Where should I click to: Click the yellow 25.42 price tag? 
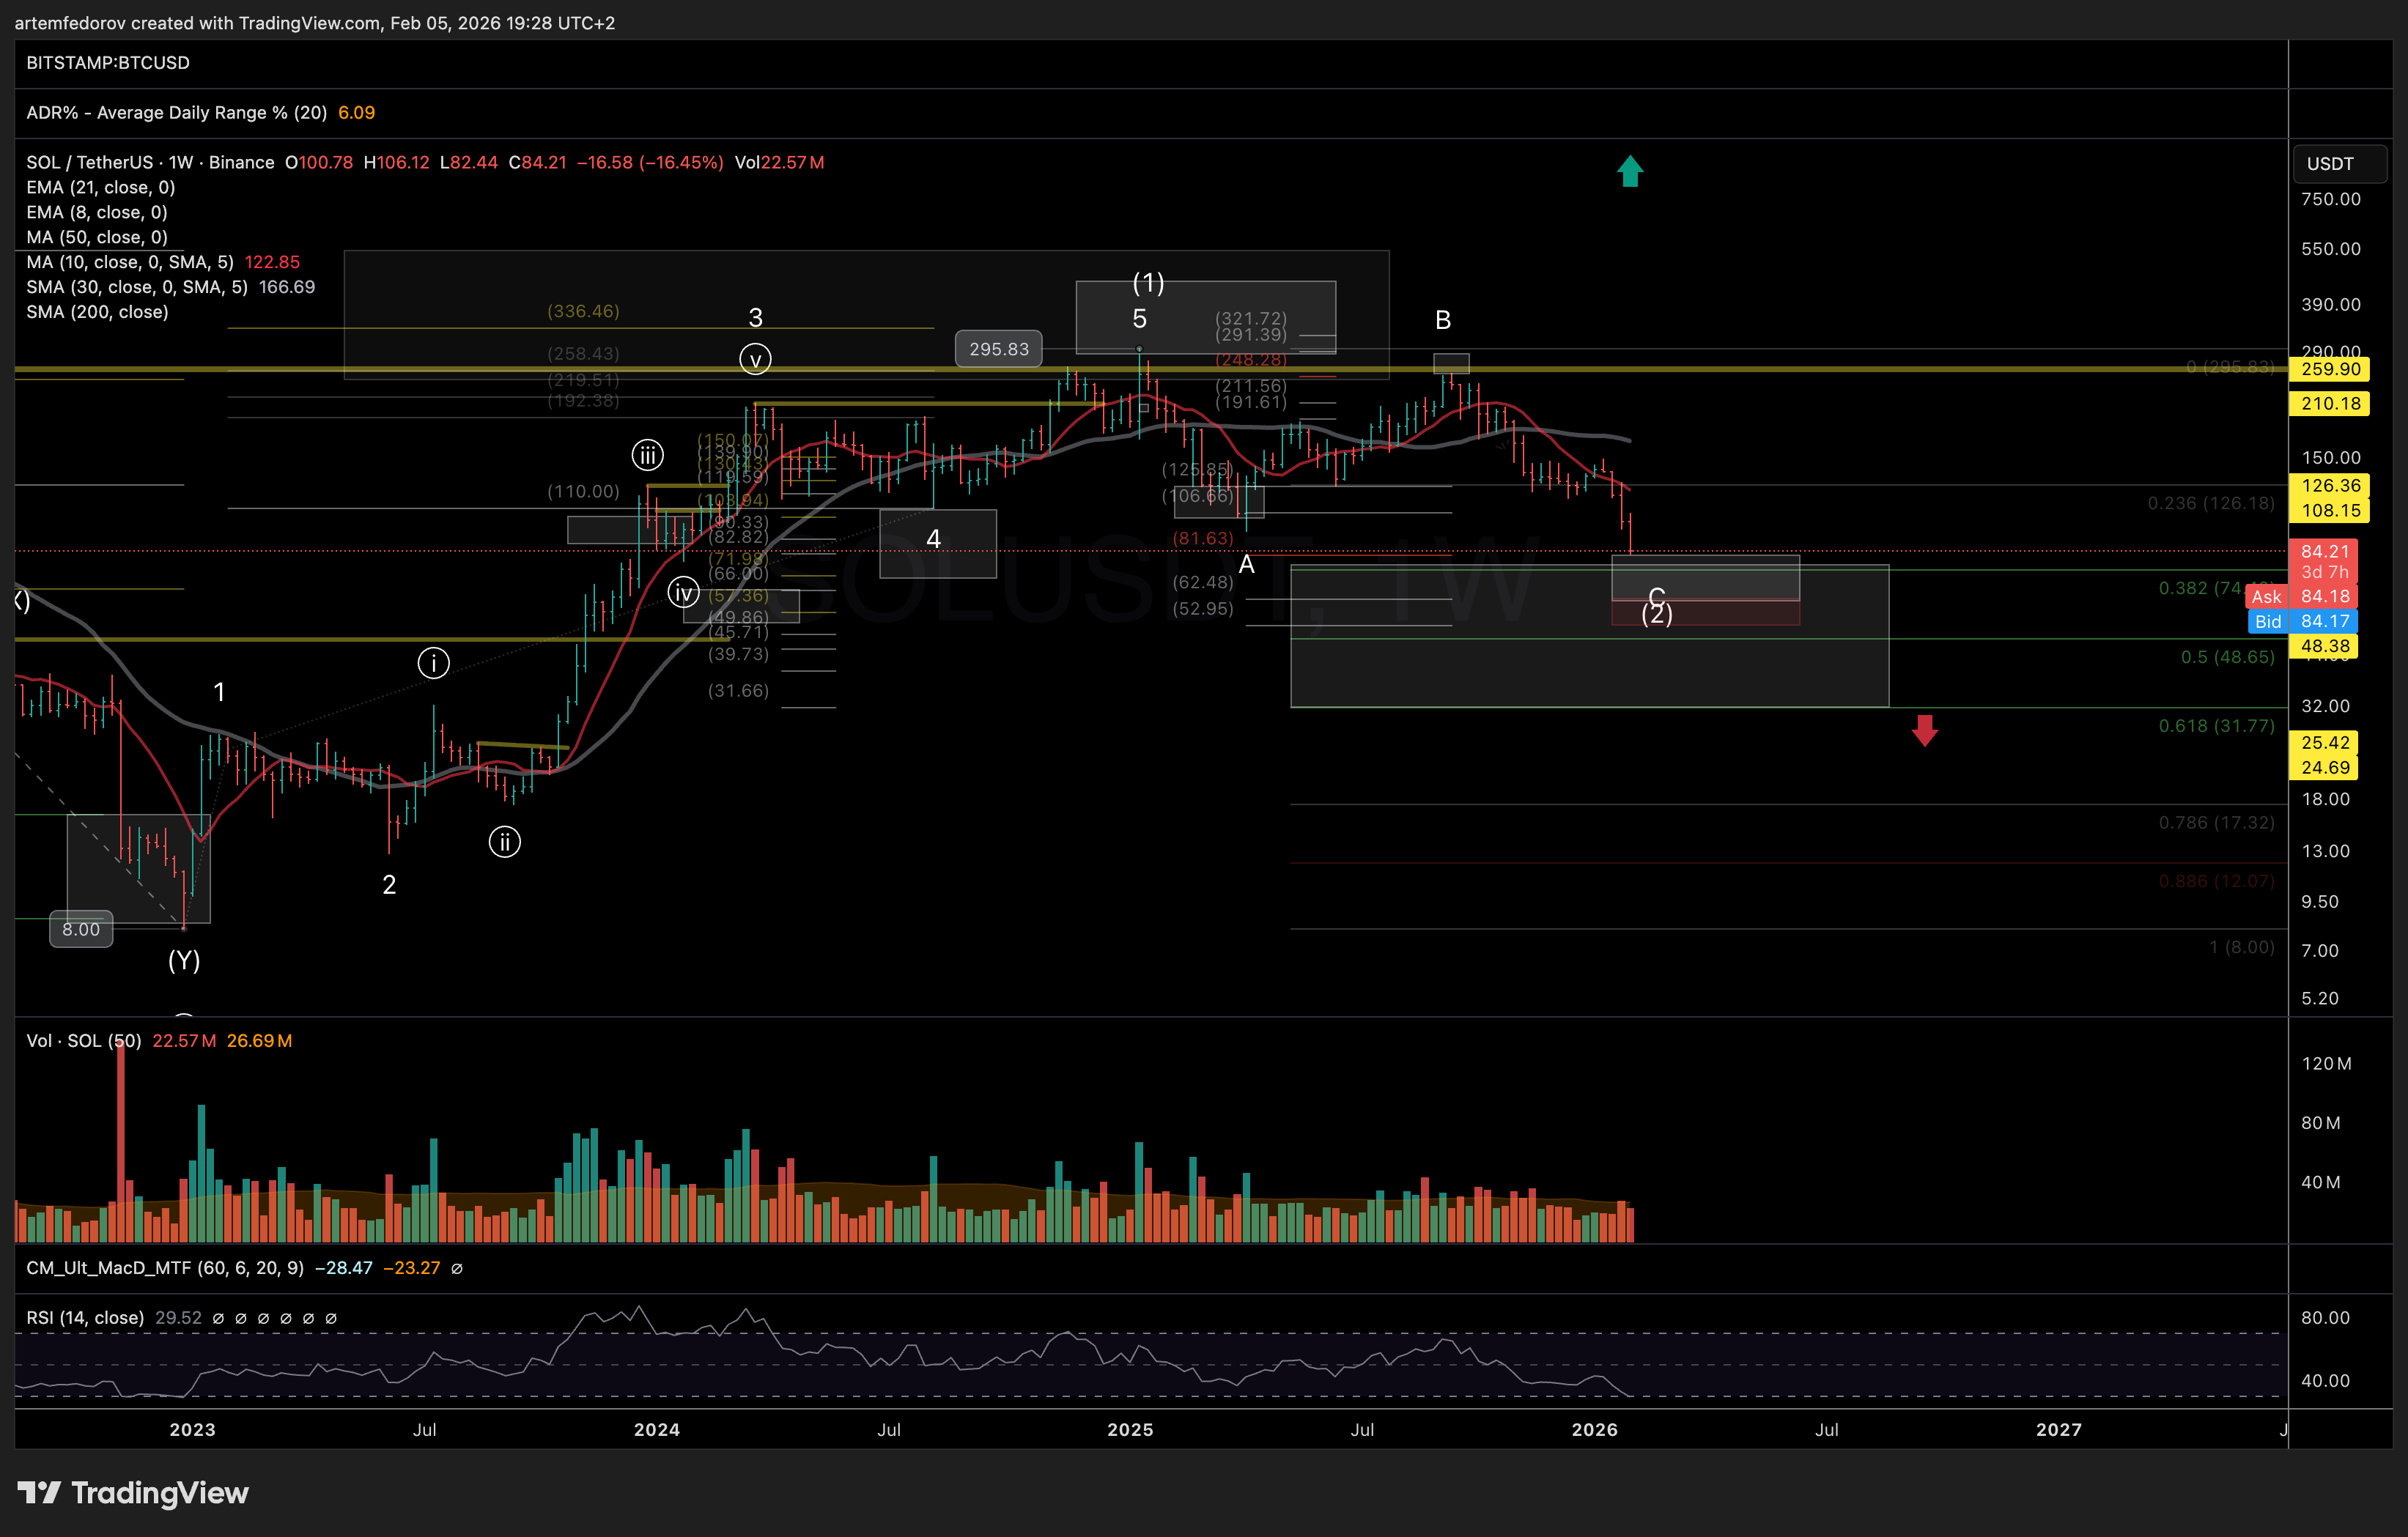(x=2324, y=743)
